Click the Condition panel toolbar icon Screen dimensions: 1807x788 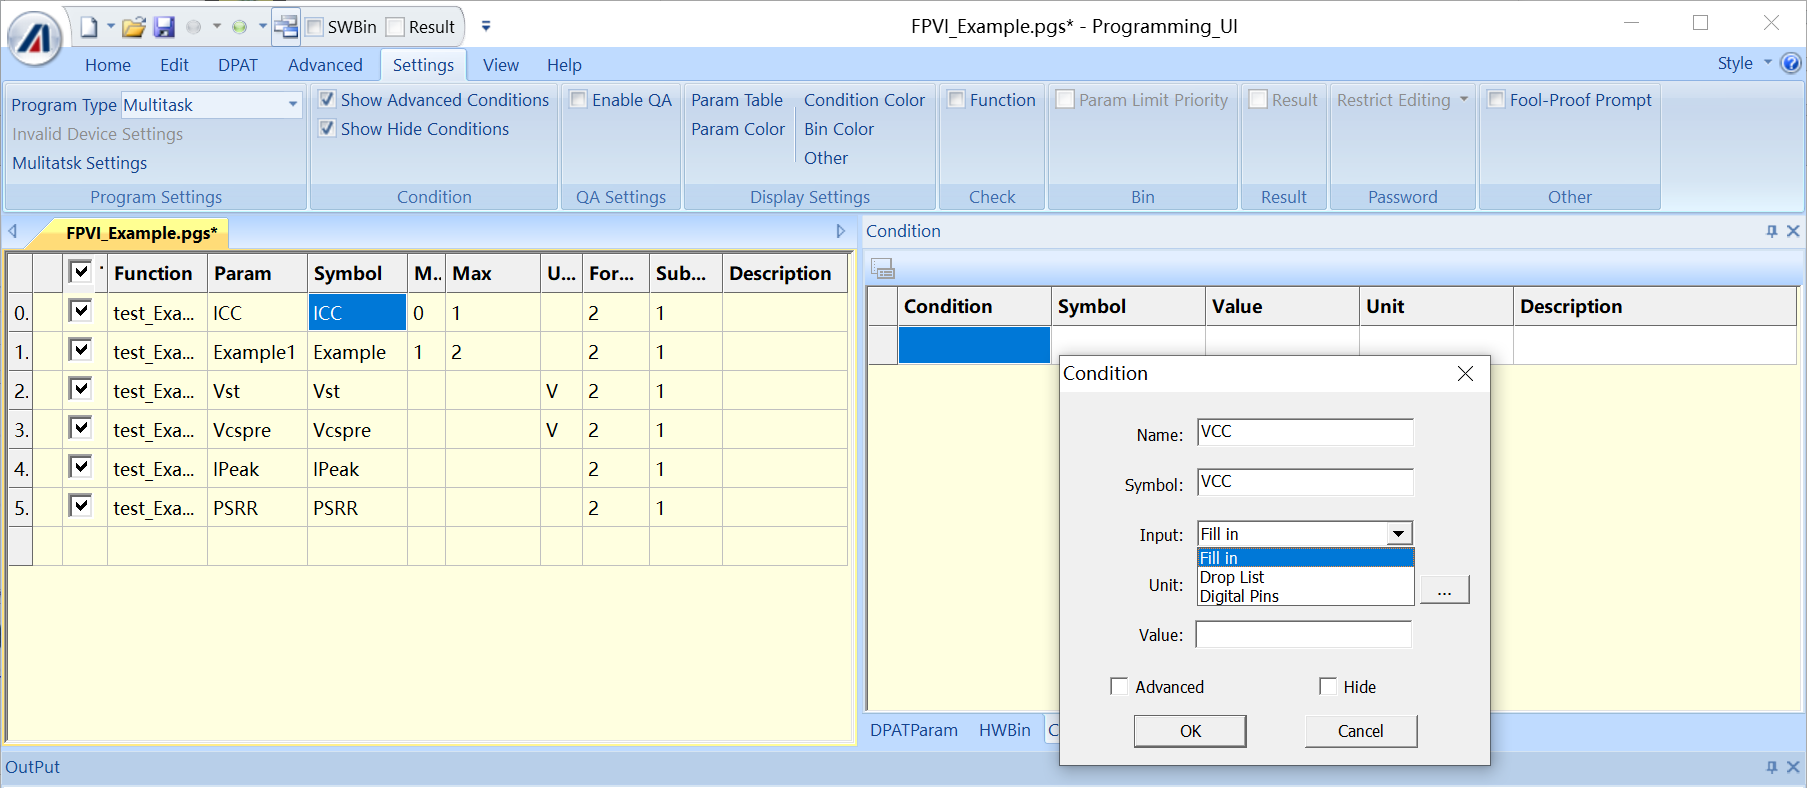click(882, 268)
